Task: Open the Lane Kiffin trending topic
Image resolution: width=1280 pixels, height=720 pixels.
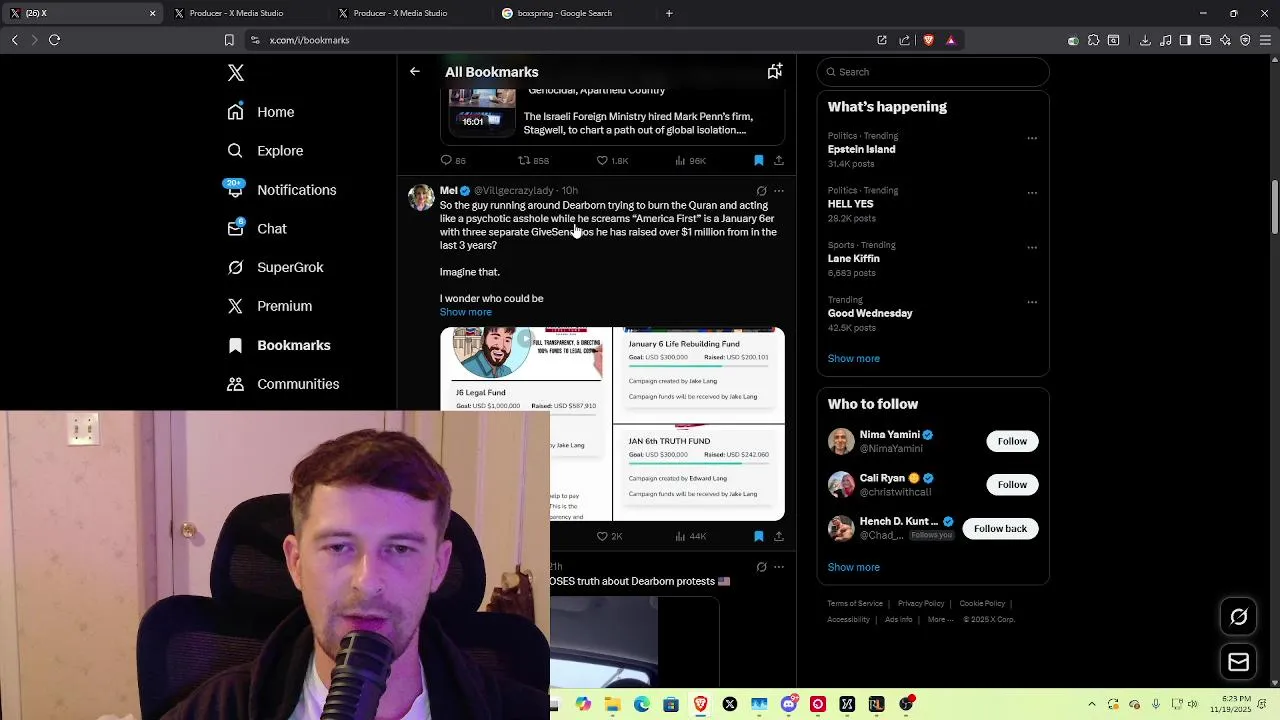Action: [x=853, y=259]
